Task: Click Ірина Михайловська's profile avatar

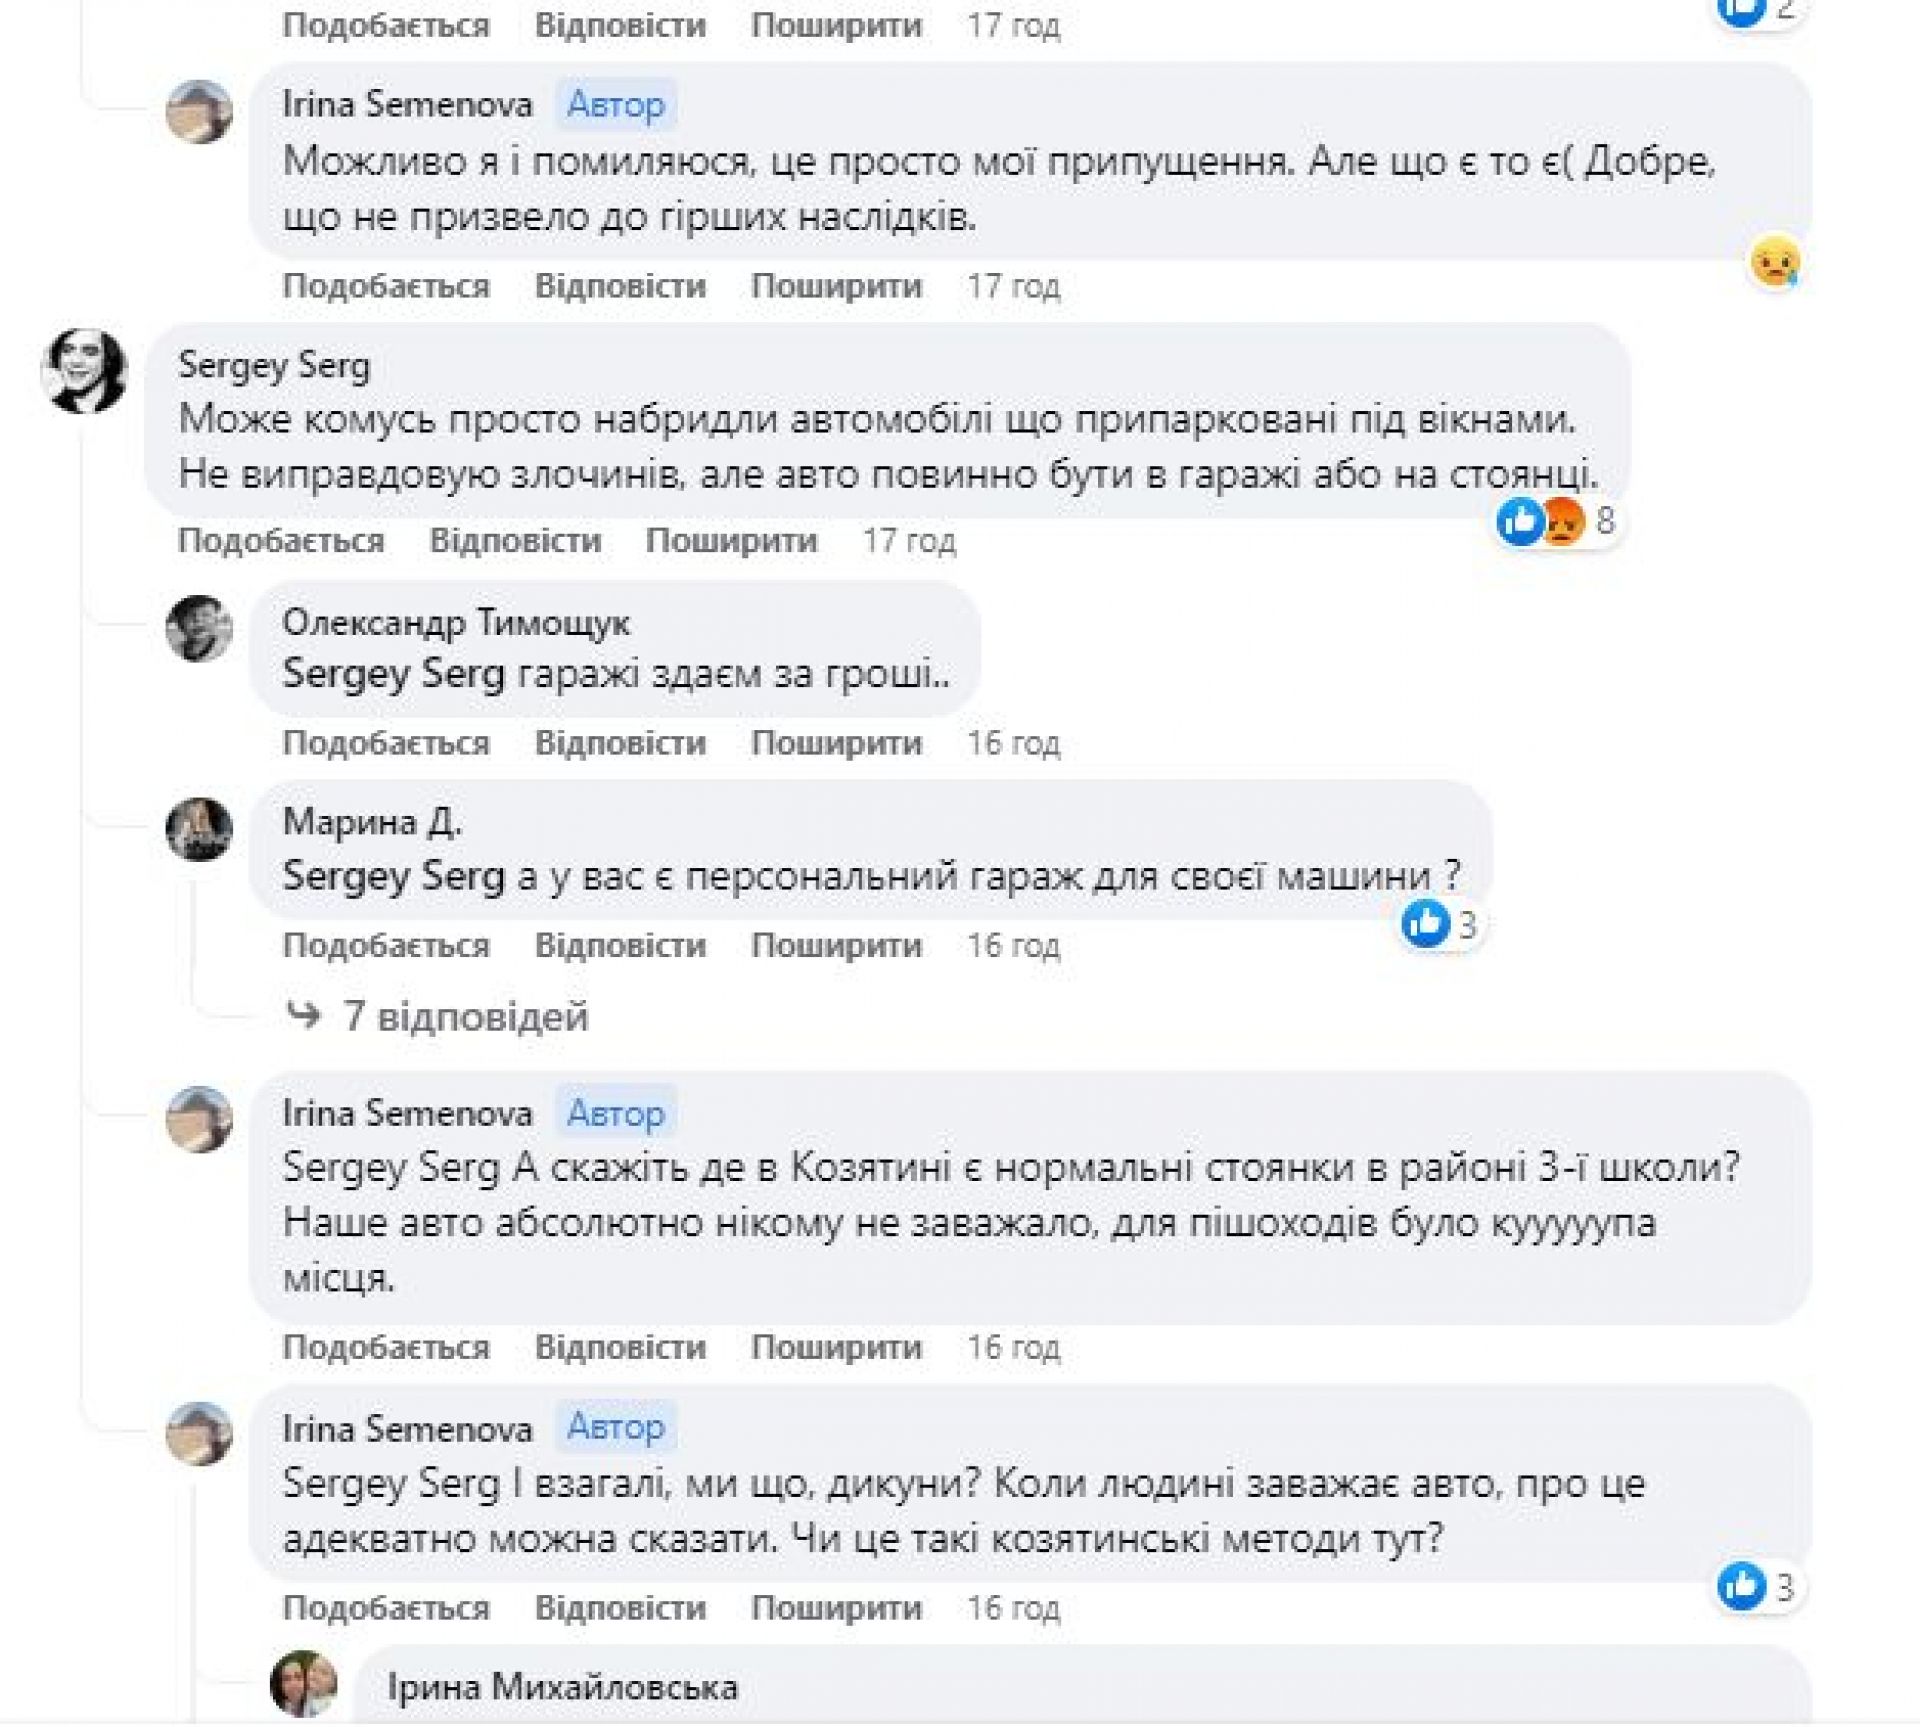Action: (303, 1684)
